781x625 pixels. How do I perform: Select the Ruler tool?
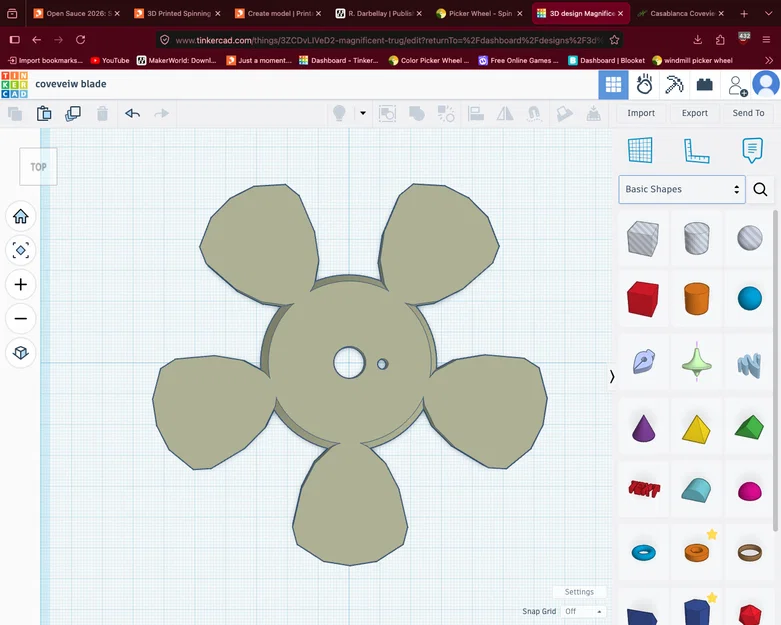[x=696, y=150]
